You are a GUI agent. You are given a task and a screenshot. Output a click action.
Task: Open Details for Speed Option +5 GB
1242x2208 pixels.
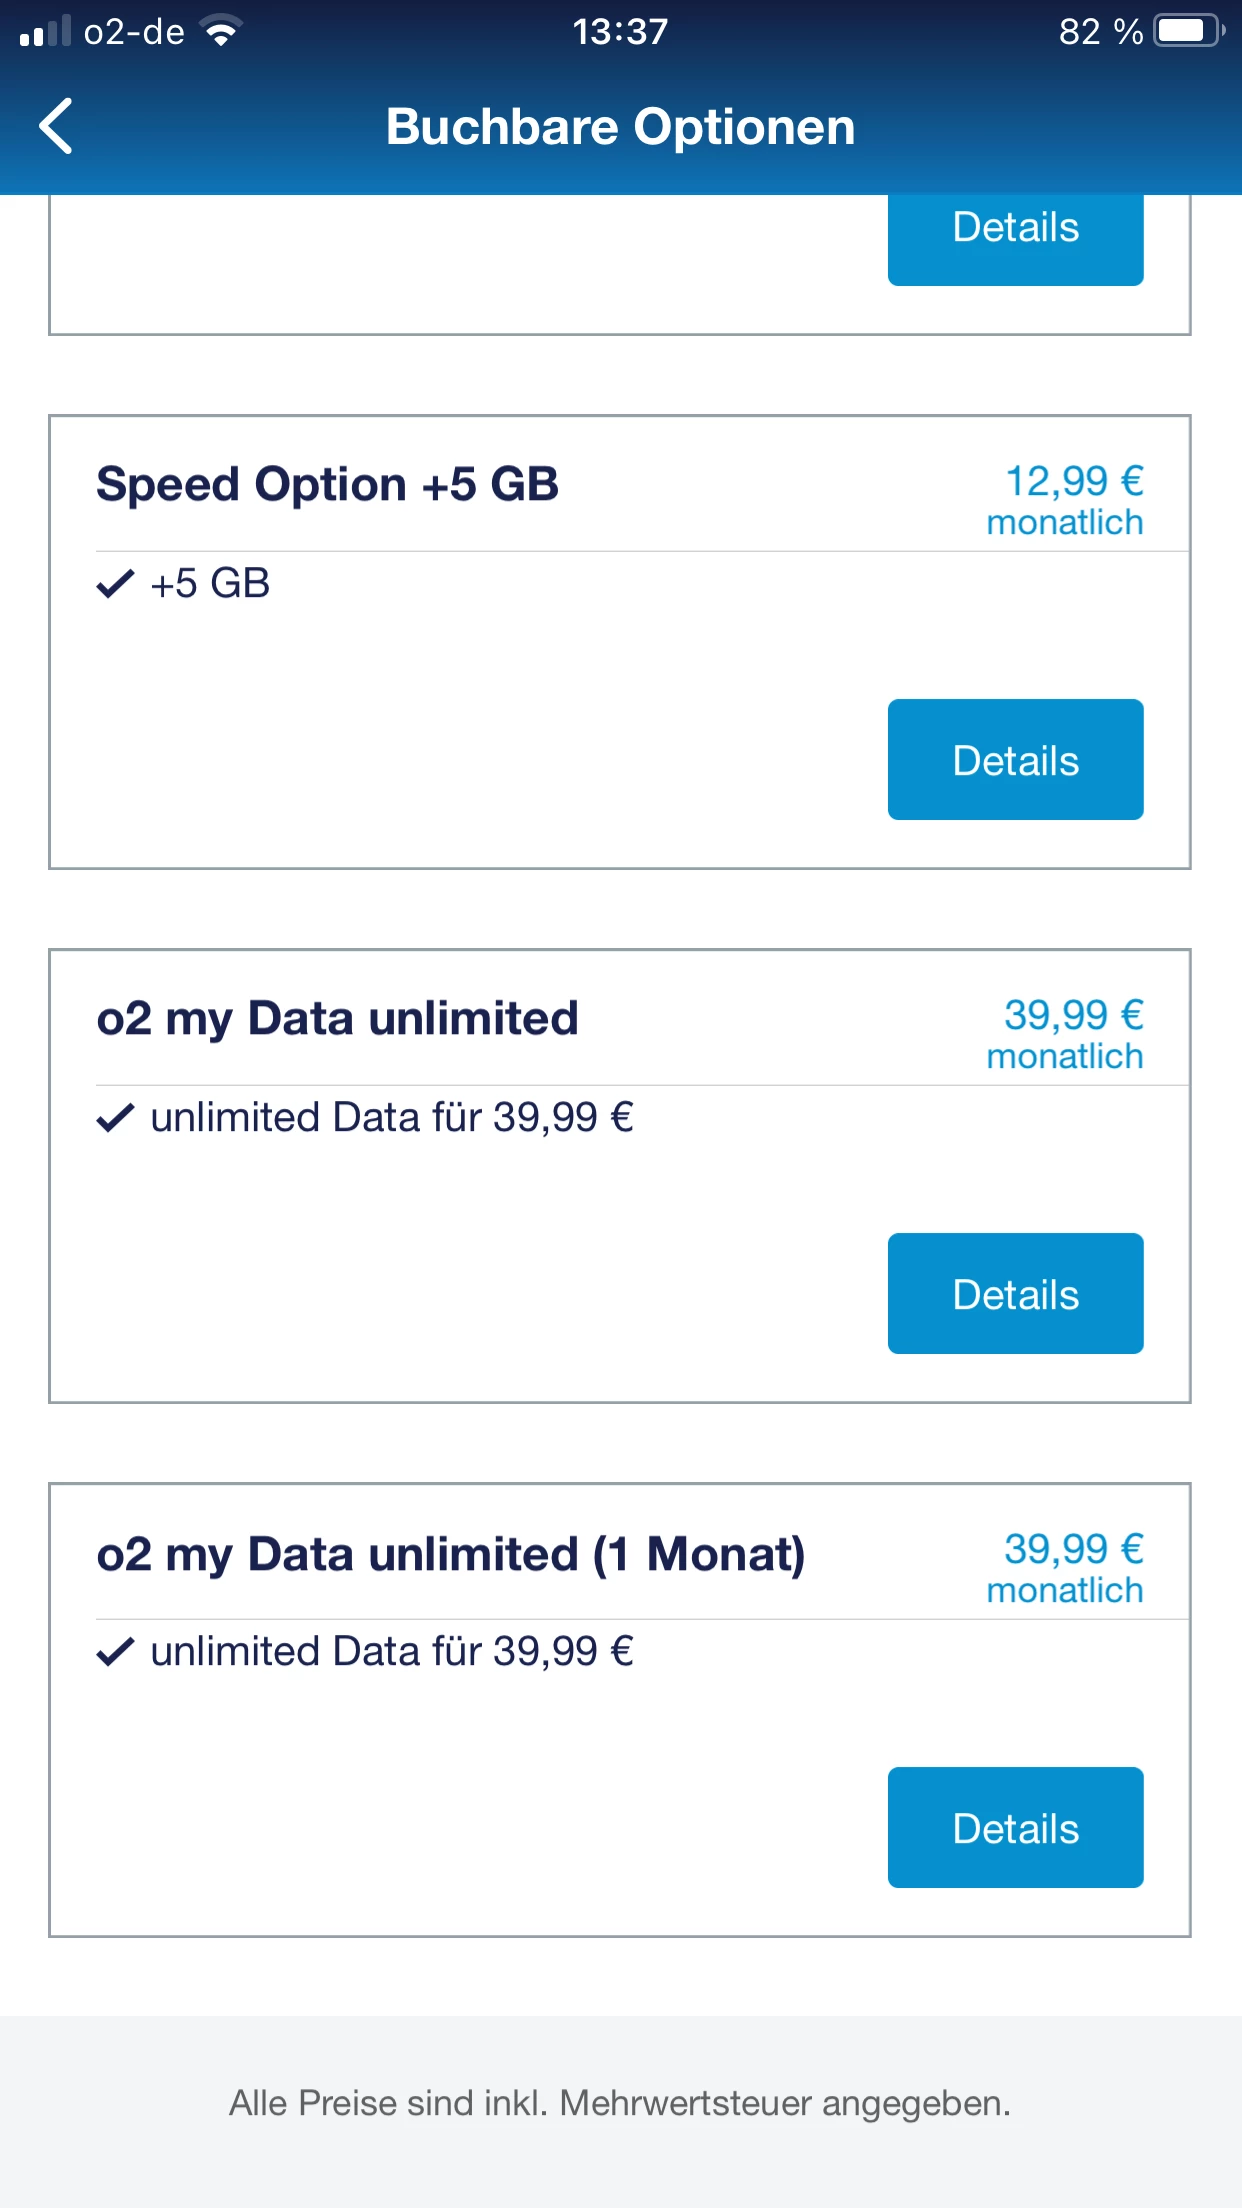point(1015,760)
